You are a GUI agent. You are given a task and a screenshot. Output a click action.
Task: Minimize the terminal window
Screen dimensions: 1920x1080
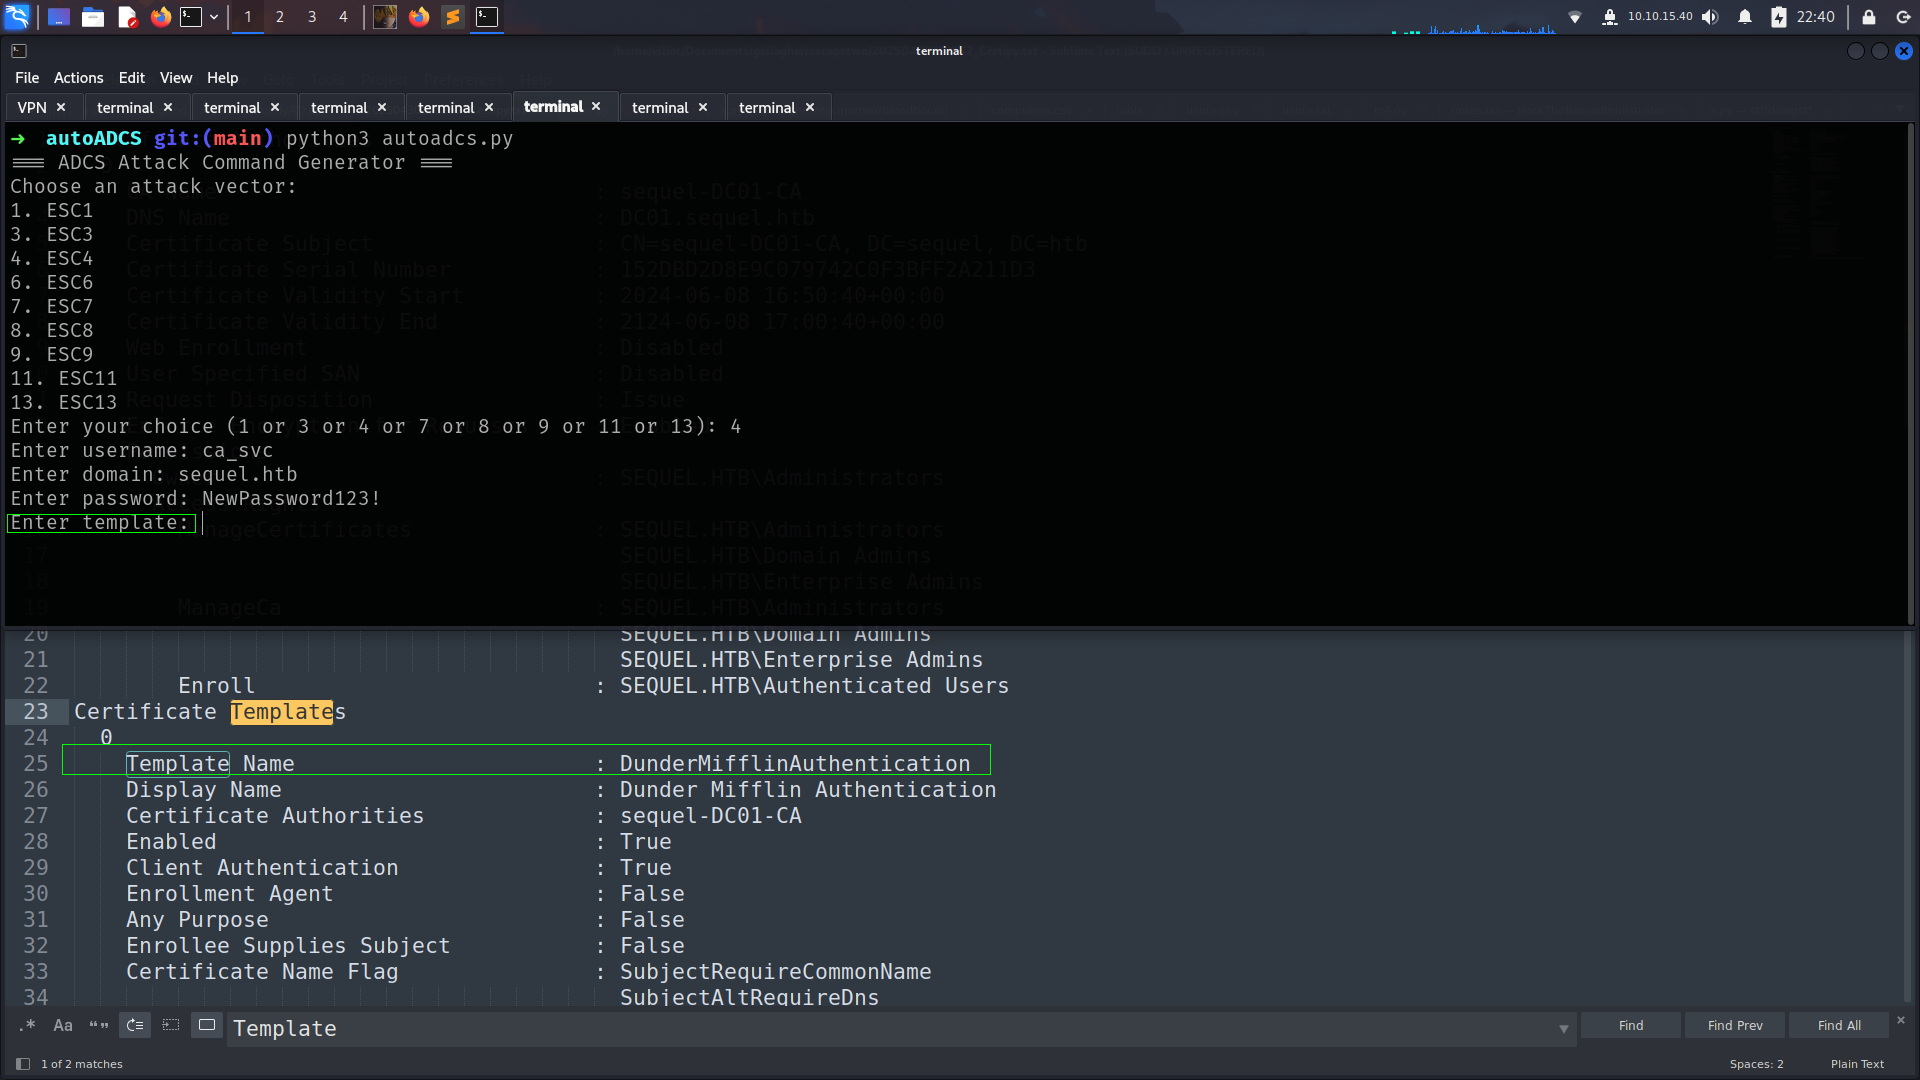click(1855, 51)
